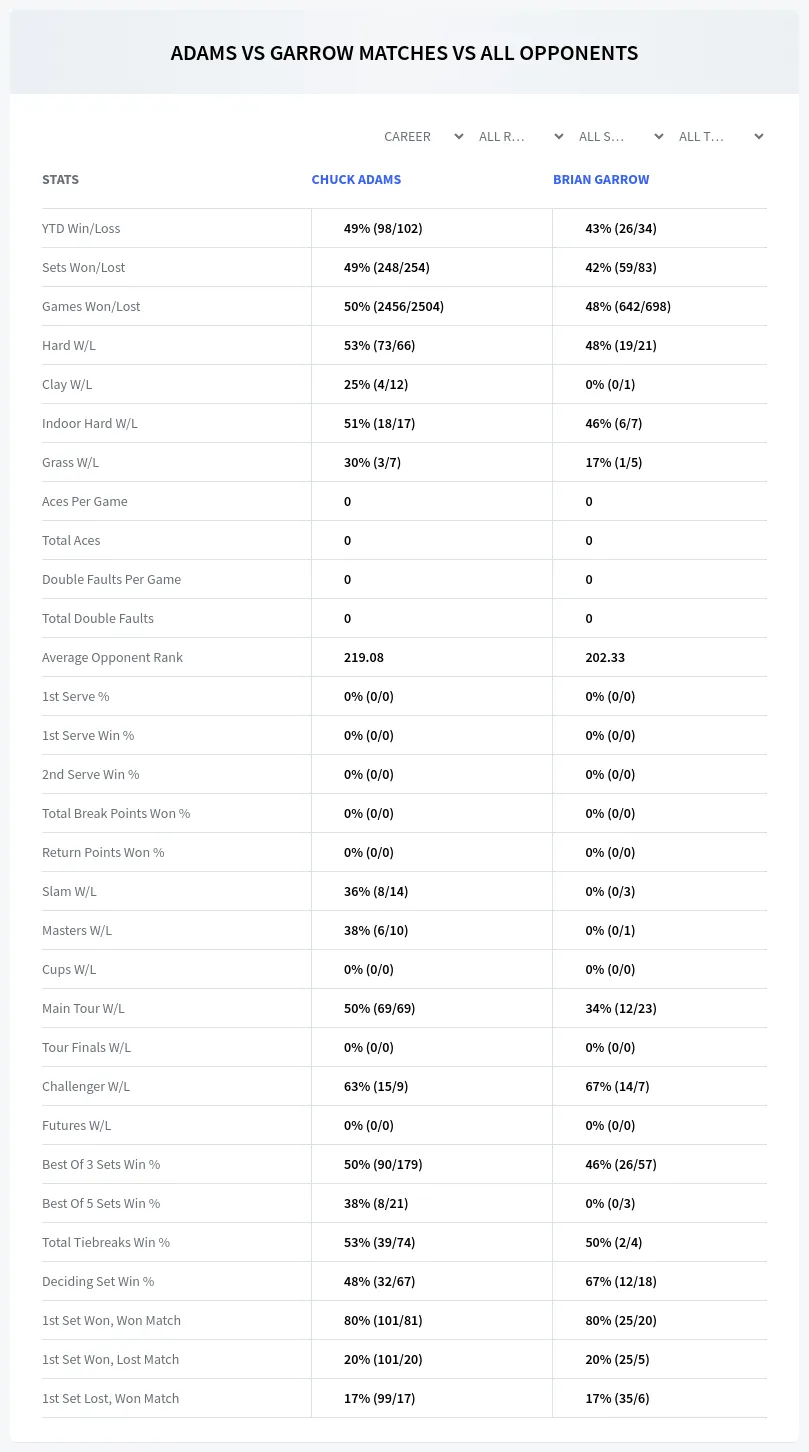Image resolution: width=809 pixels, height=1452 pixels.
Task: Click the STATS column header
Action: [x=60, y=180]
